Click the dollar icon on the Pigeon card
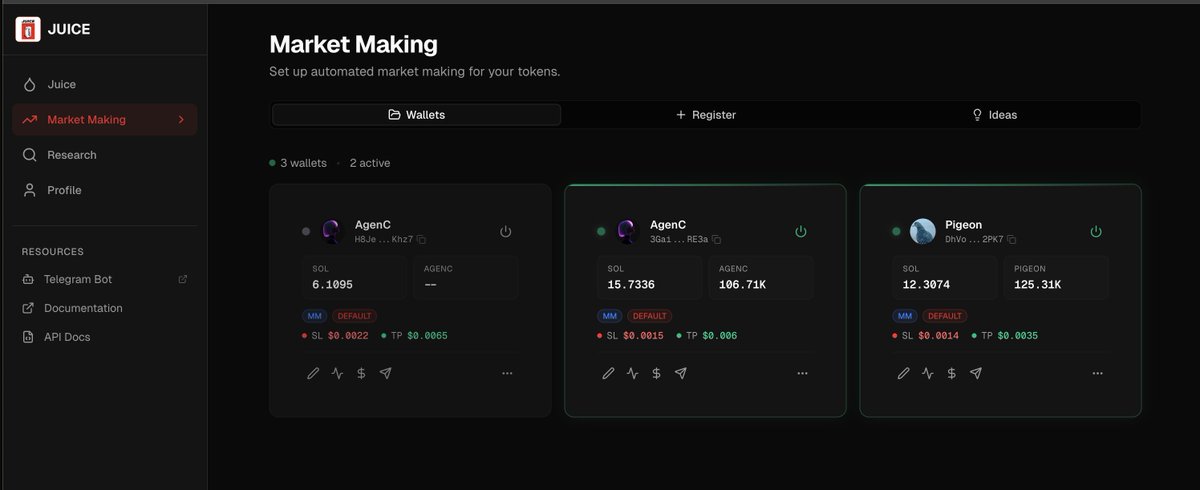 coord(951,373)
